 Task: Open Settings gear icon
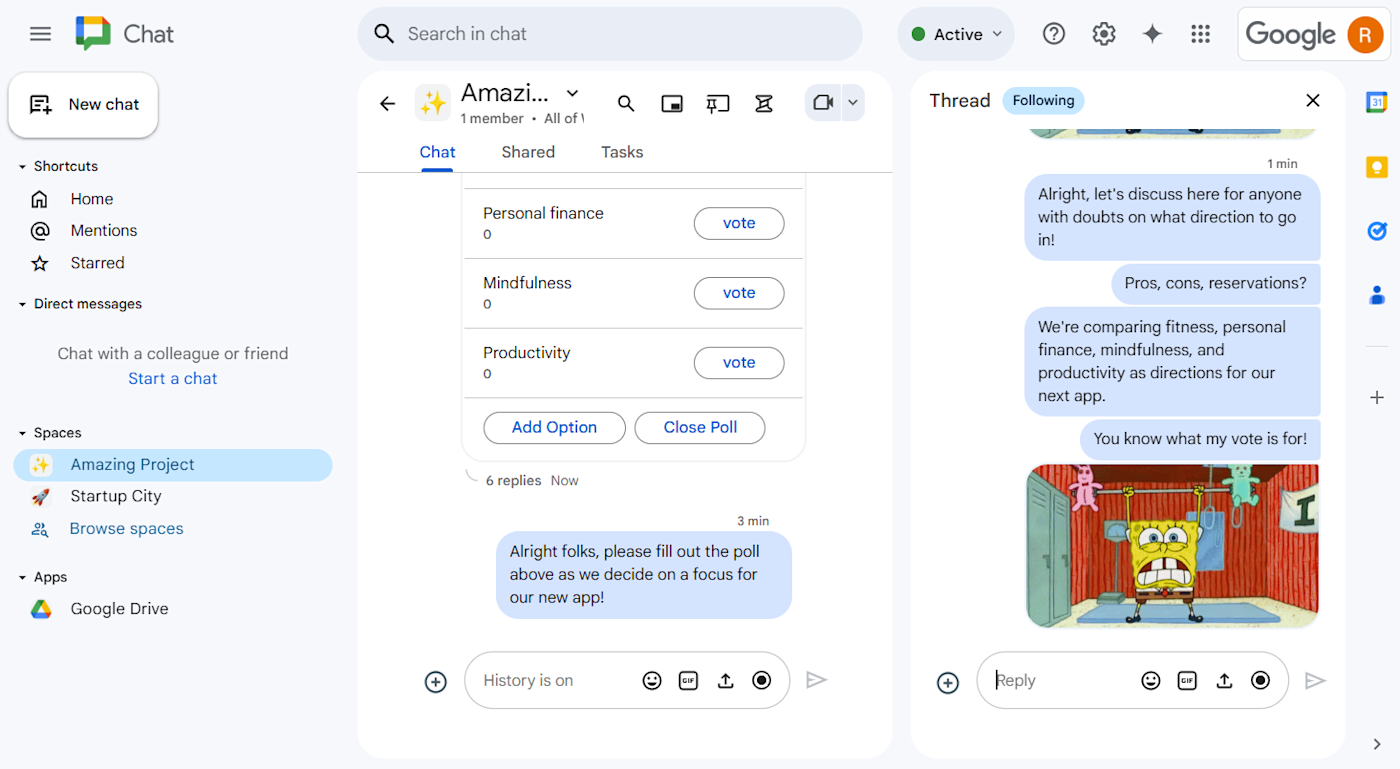coord(1104,34)
